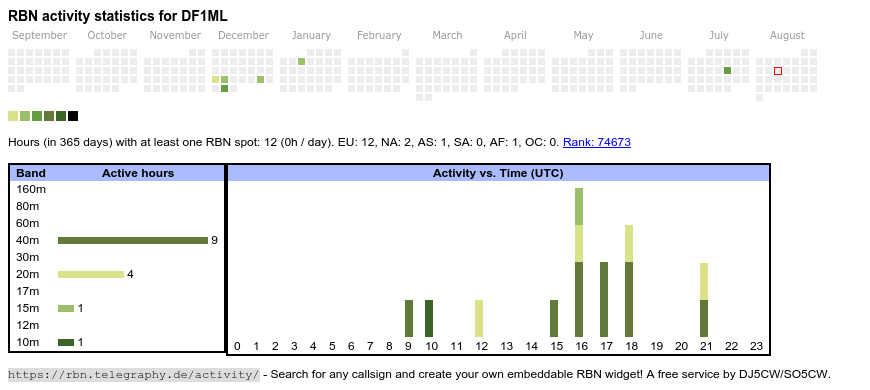This screenshot has height=390, width=870.
Task: Click hour label 23 on the time axis
Action: tap(756, 346)
